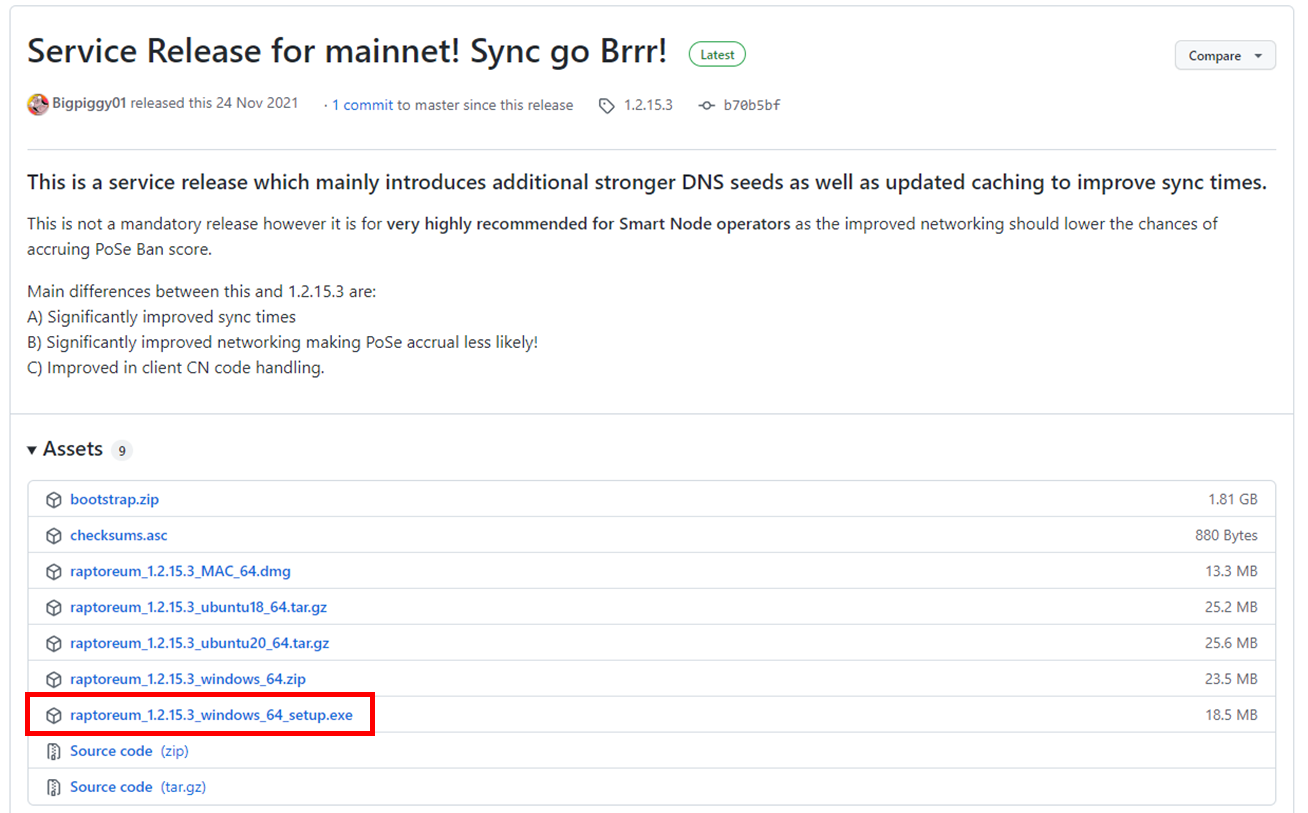This screenshot has height=813, width=1308.
Task: Open the Compare dropdown
Action: tap(1225, 56)
